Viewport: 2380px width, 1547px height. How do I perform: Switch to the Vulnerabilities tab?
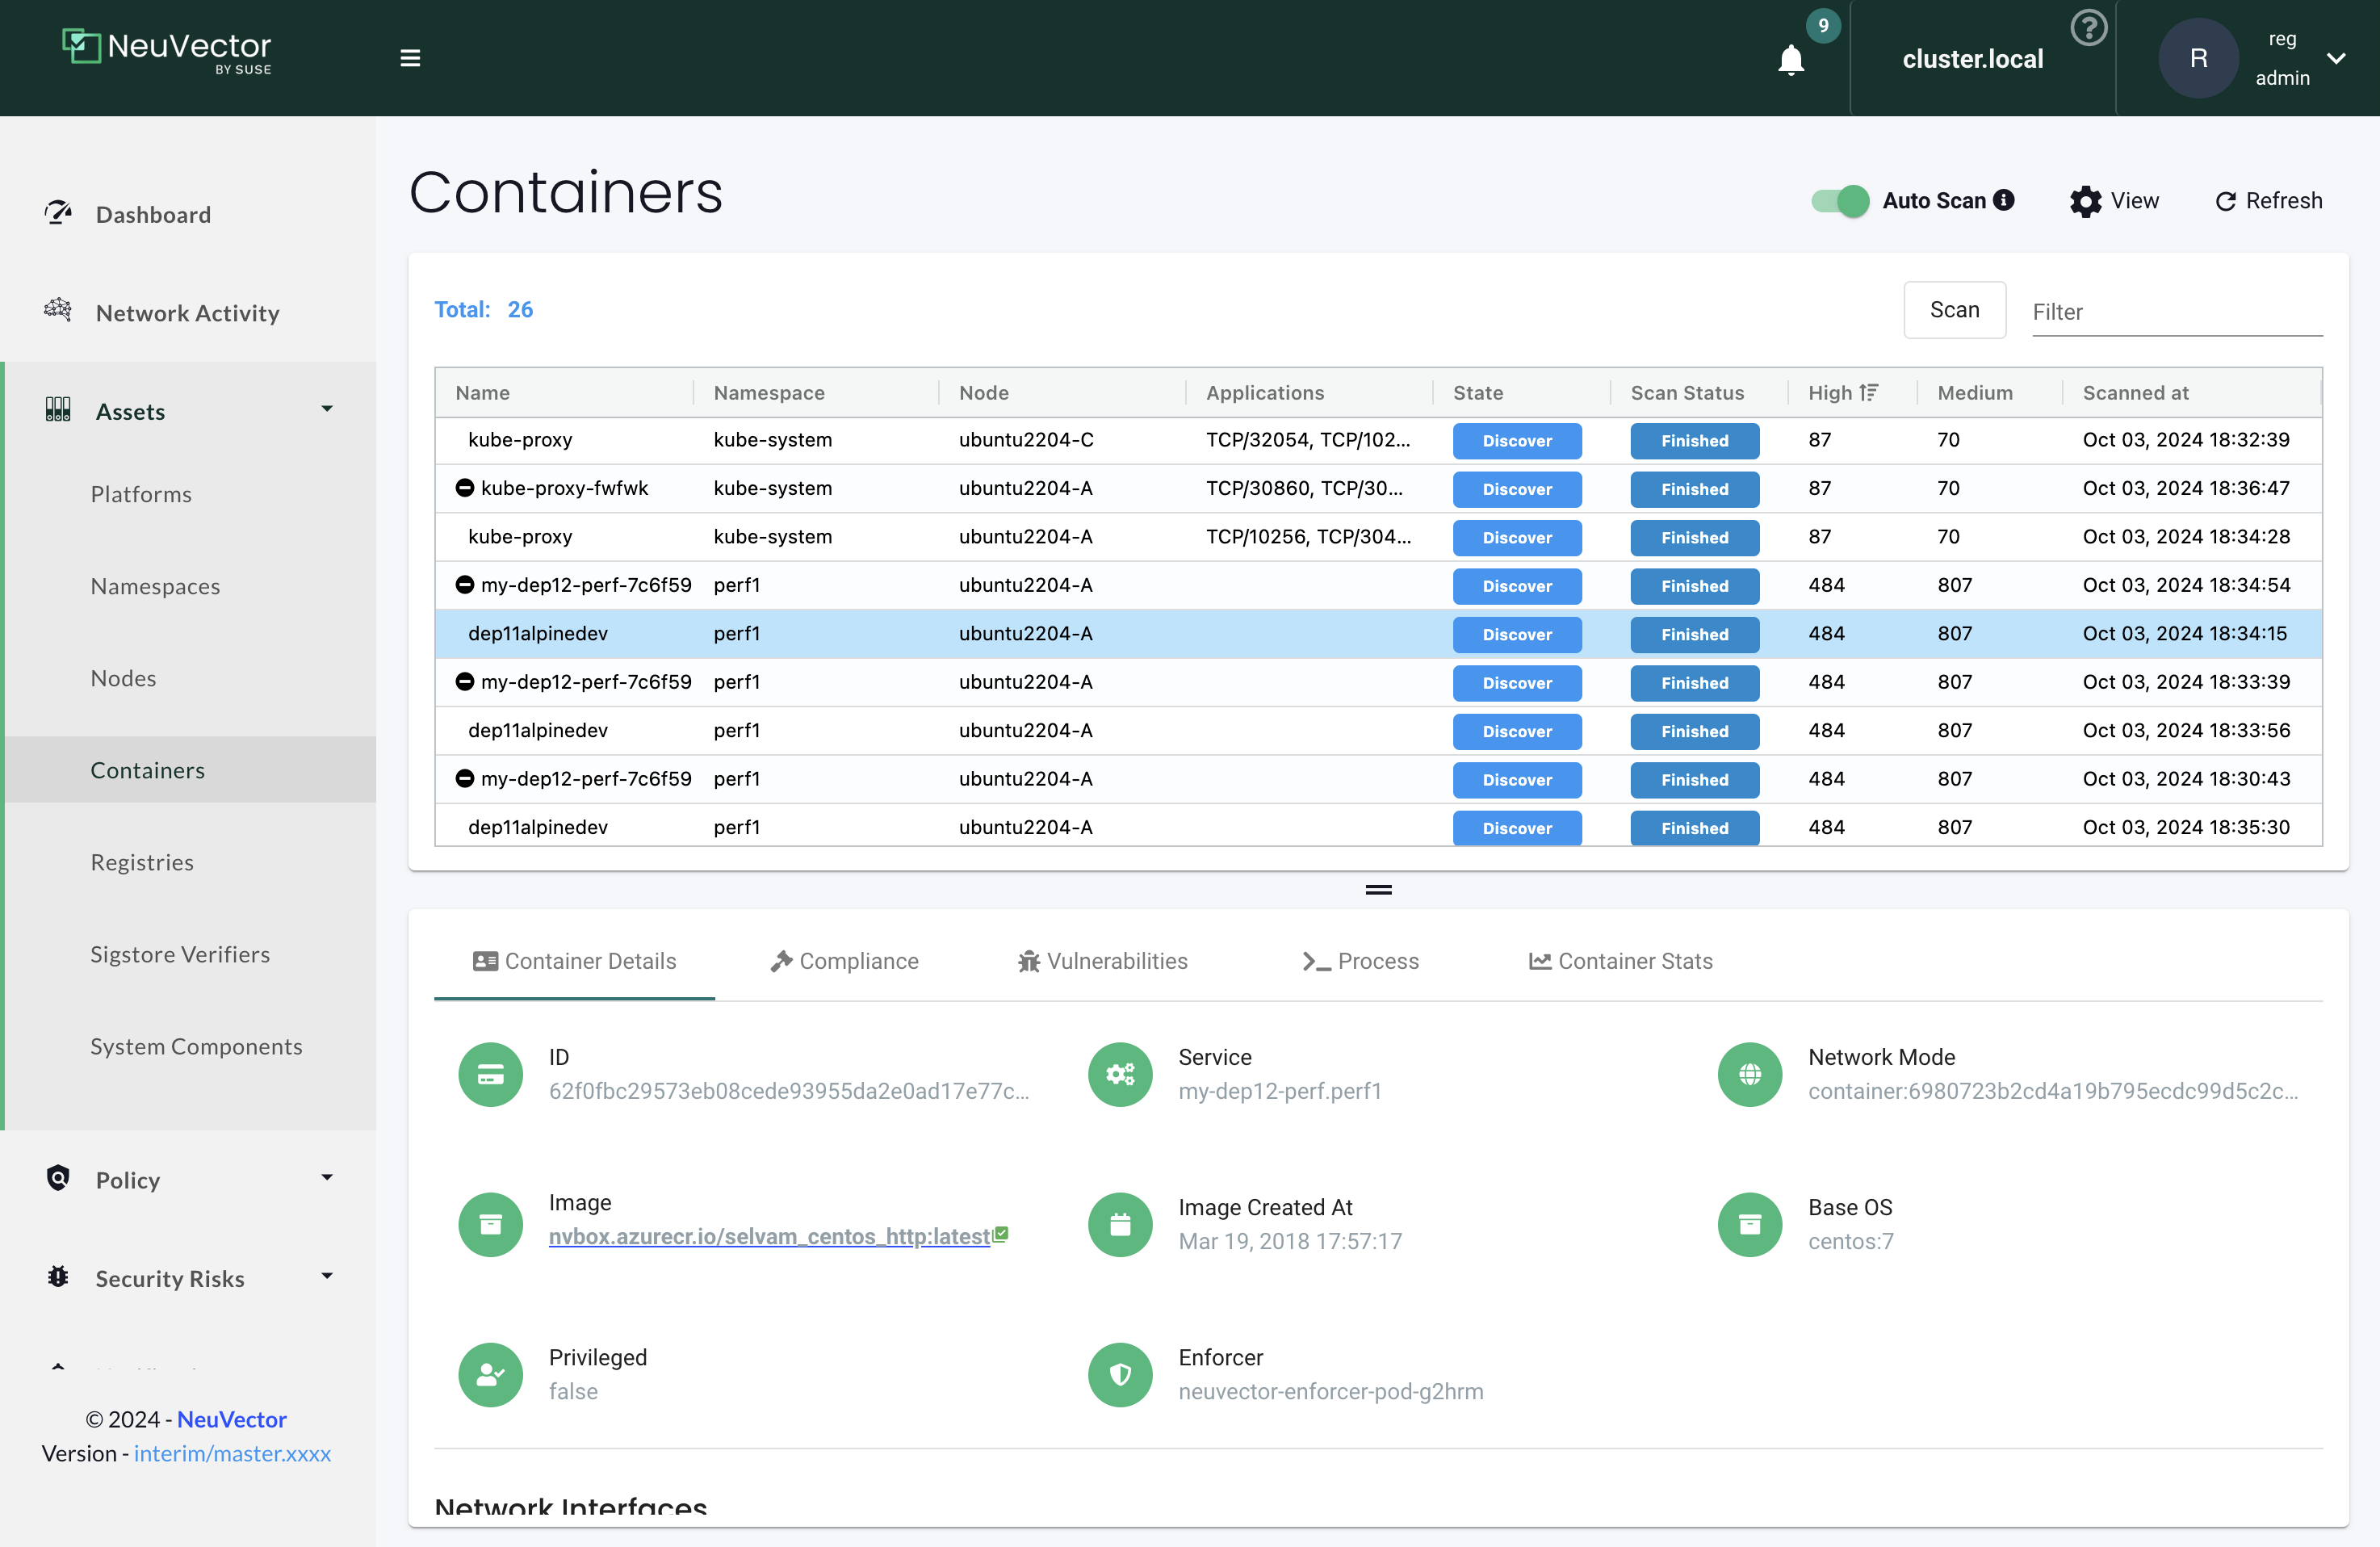1102,961
